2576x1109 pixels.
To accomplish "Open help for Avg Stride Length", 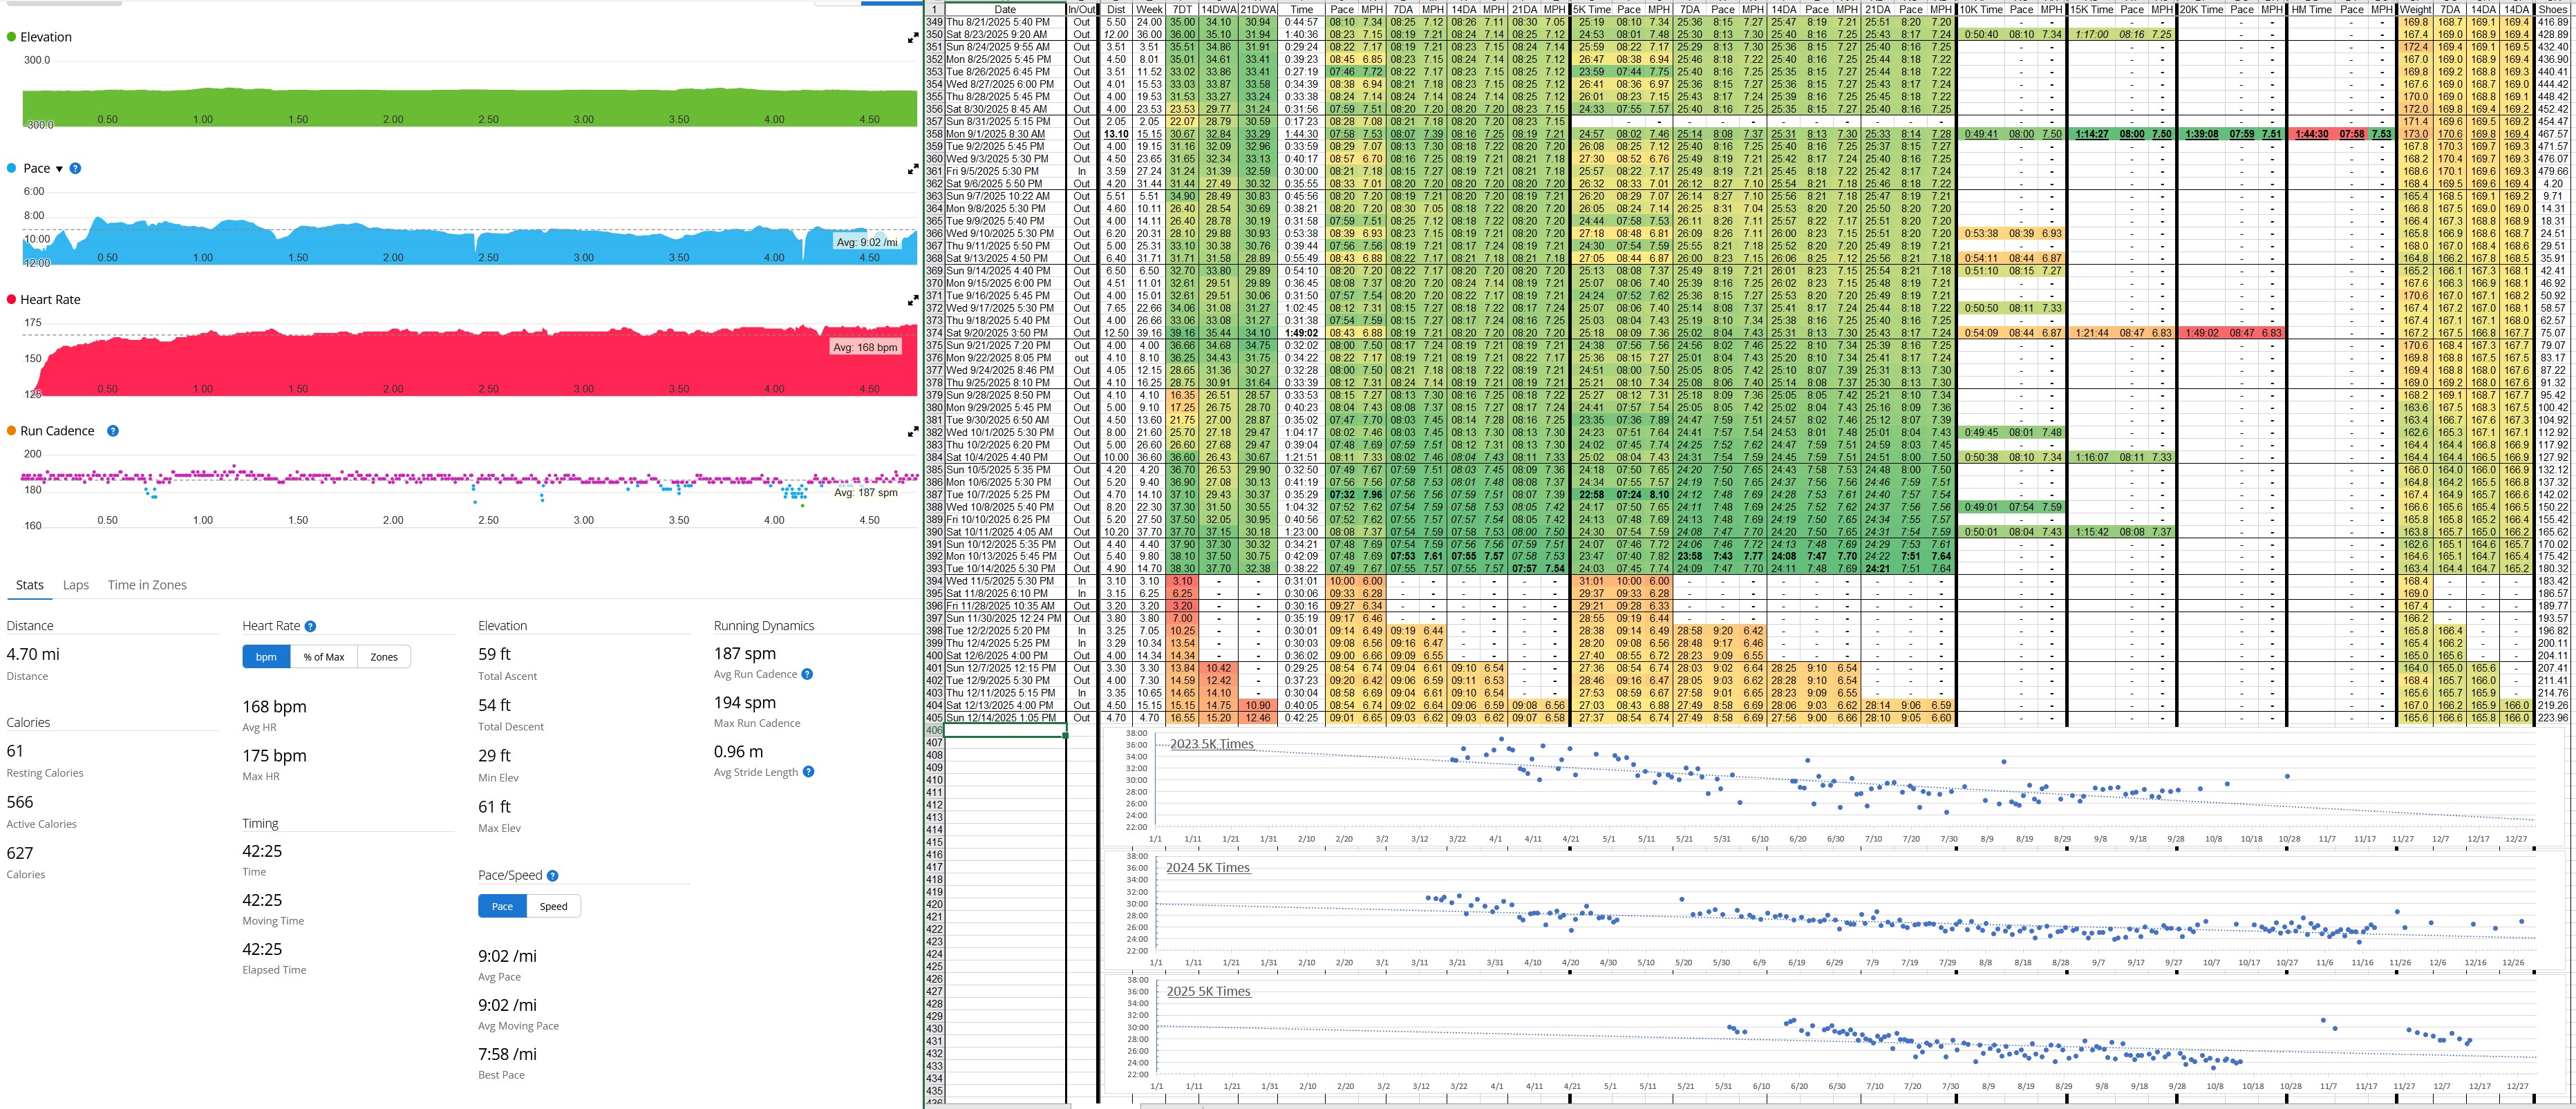I will pyautogui.click(x=808, y=772).
